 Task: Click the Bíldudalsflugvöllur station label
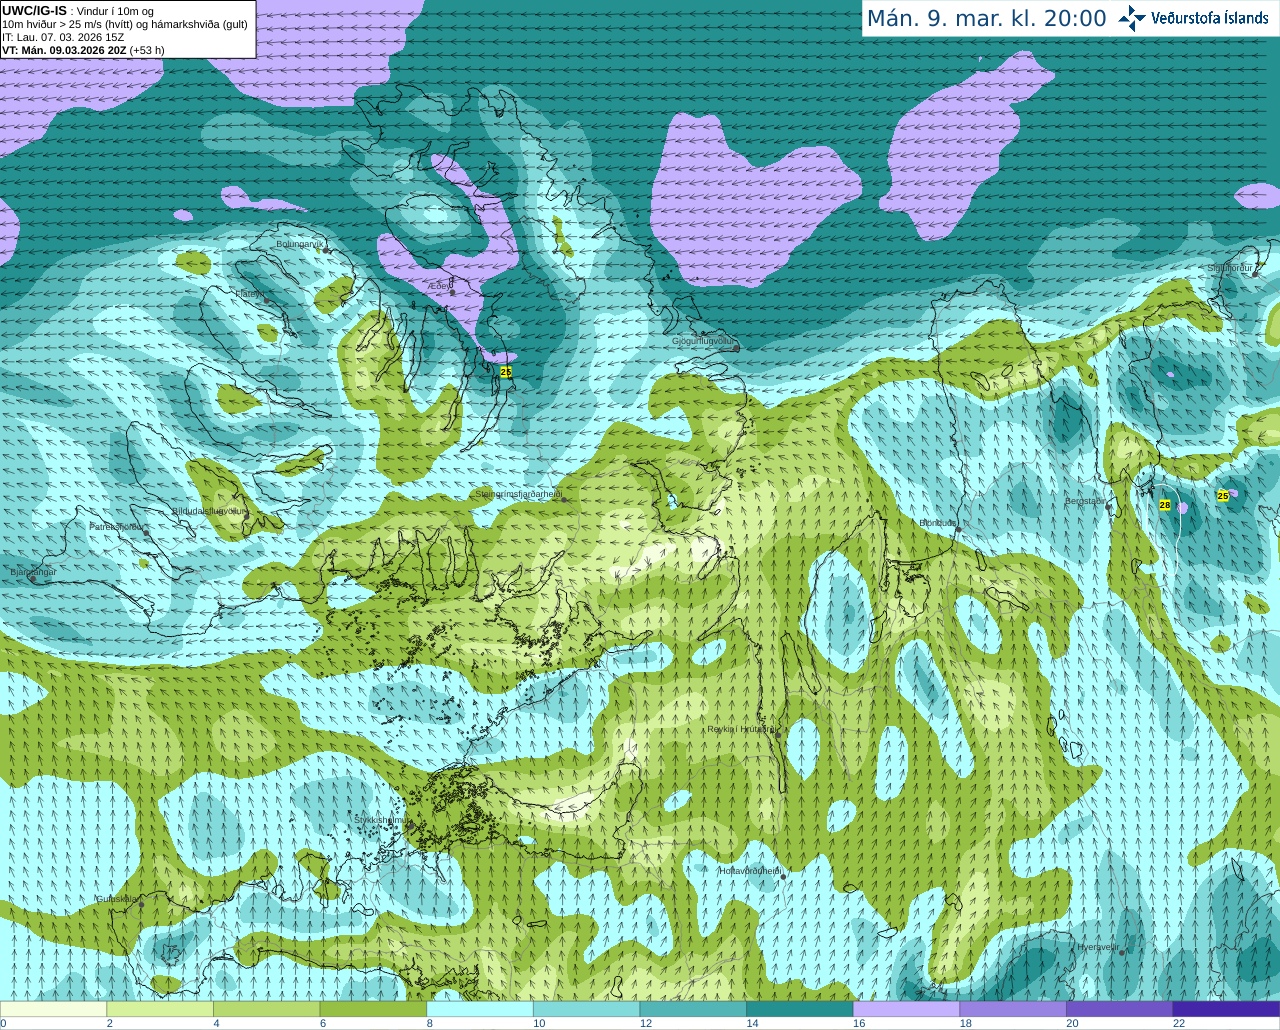point(208,510)
